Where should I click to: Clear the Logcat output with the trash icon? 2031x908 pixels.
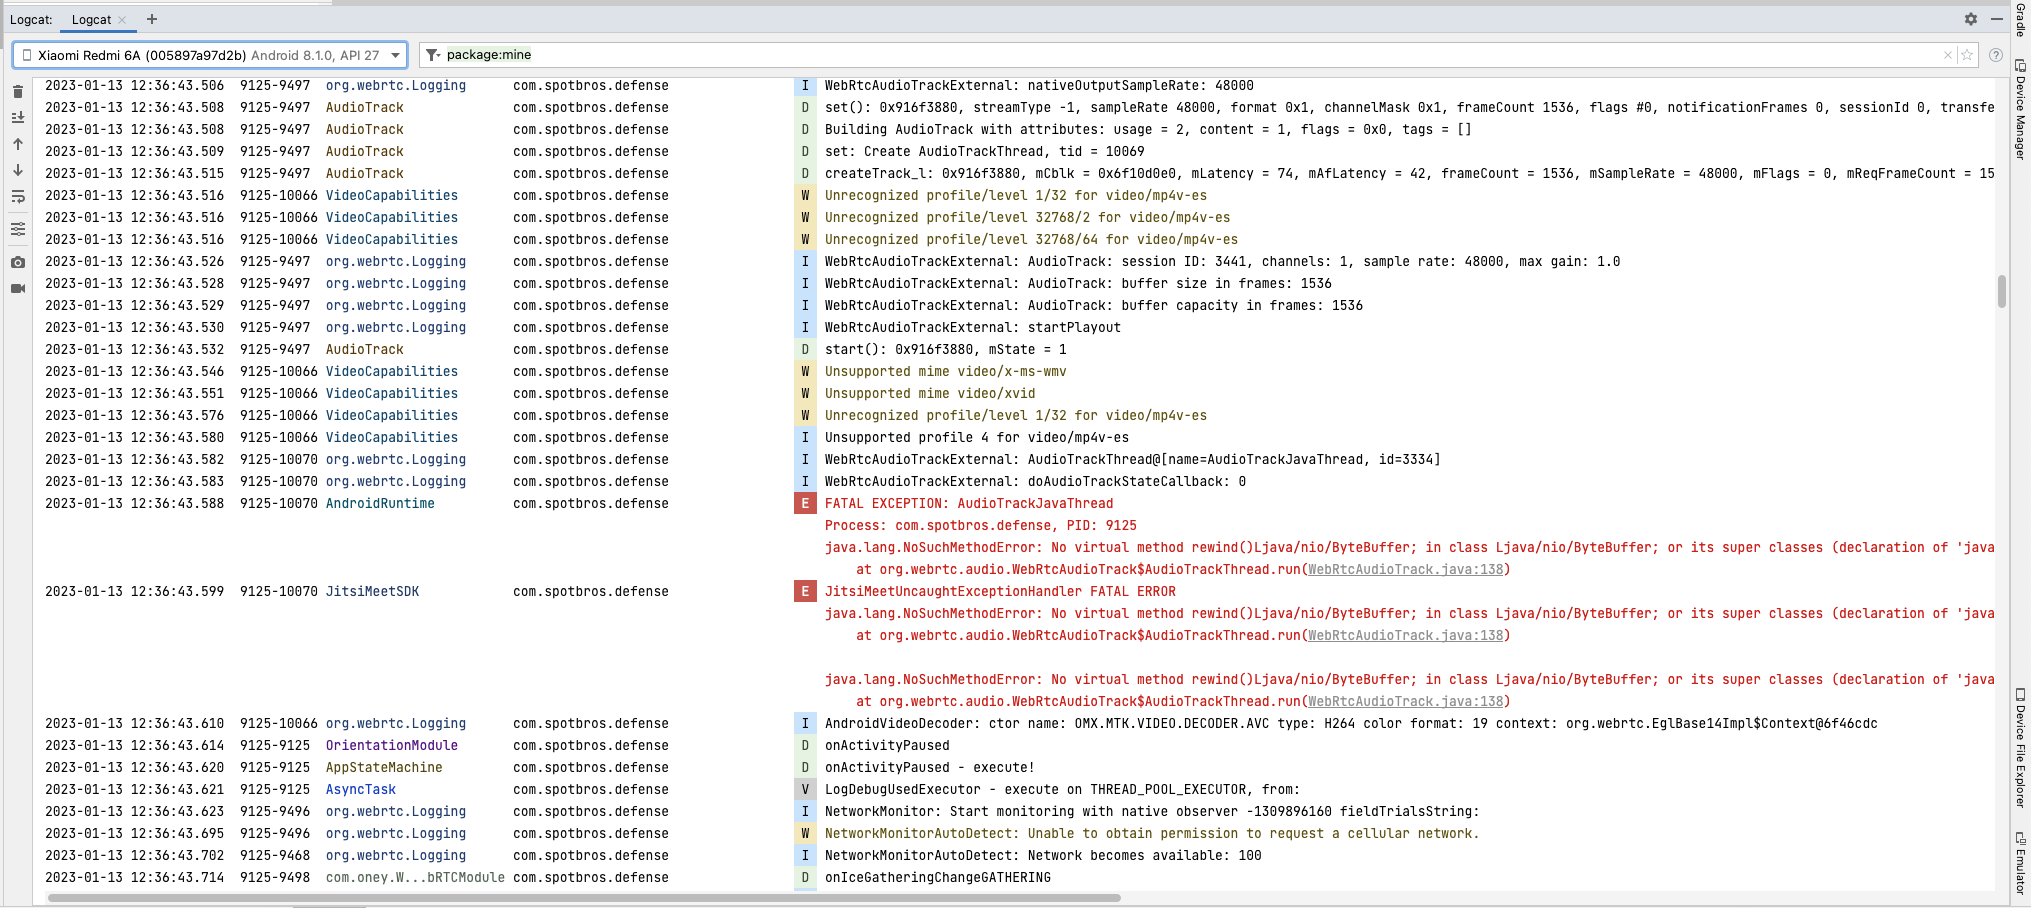tap(18, 91)
